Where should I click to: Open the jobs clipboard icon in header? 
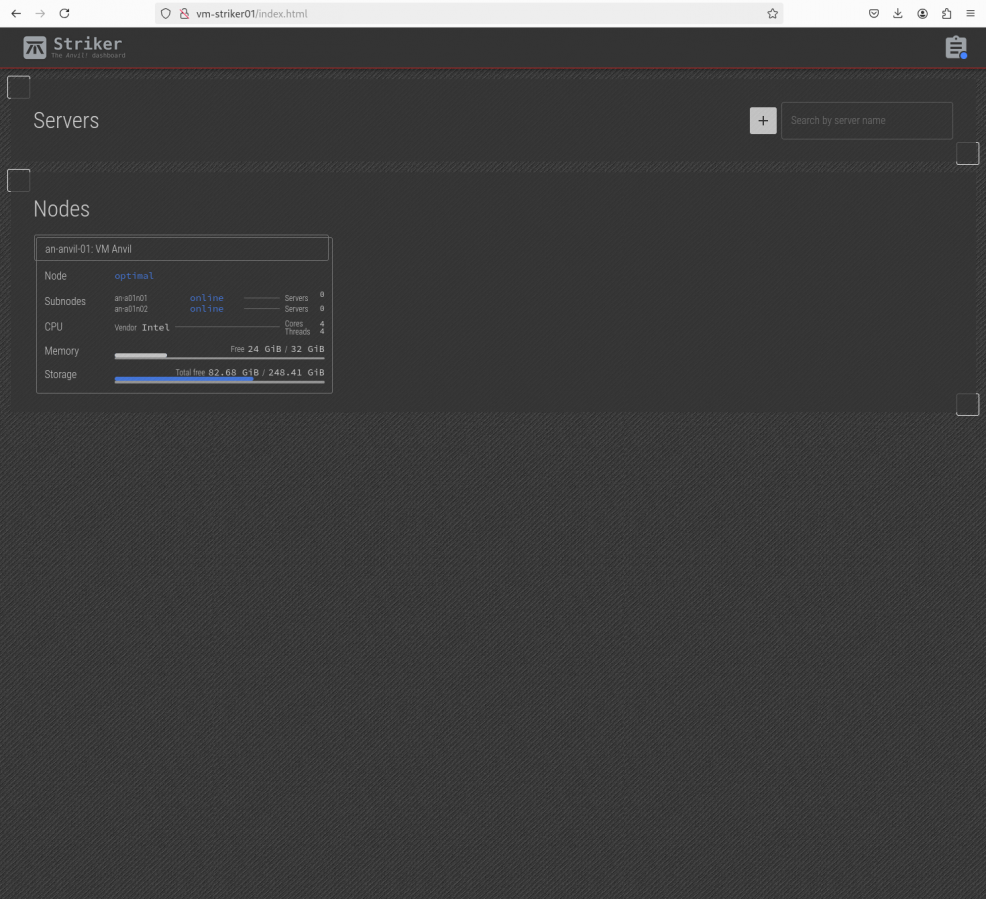point(955,47)
